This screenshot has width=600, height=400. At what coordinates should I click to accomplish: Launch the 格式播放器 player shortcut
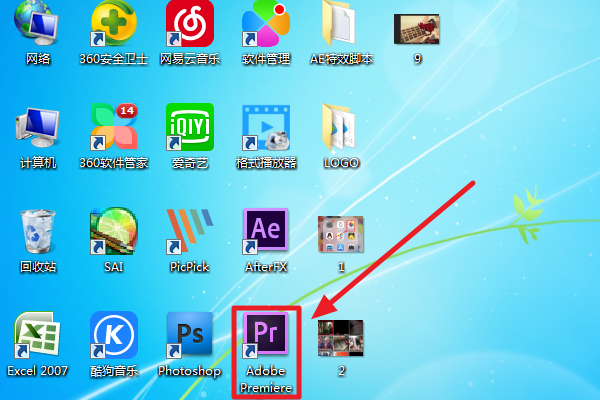click(x=266, y=127)
